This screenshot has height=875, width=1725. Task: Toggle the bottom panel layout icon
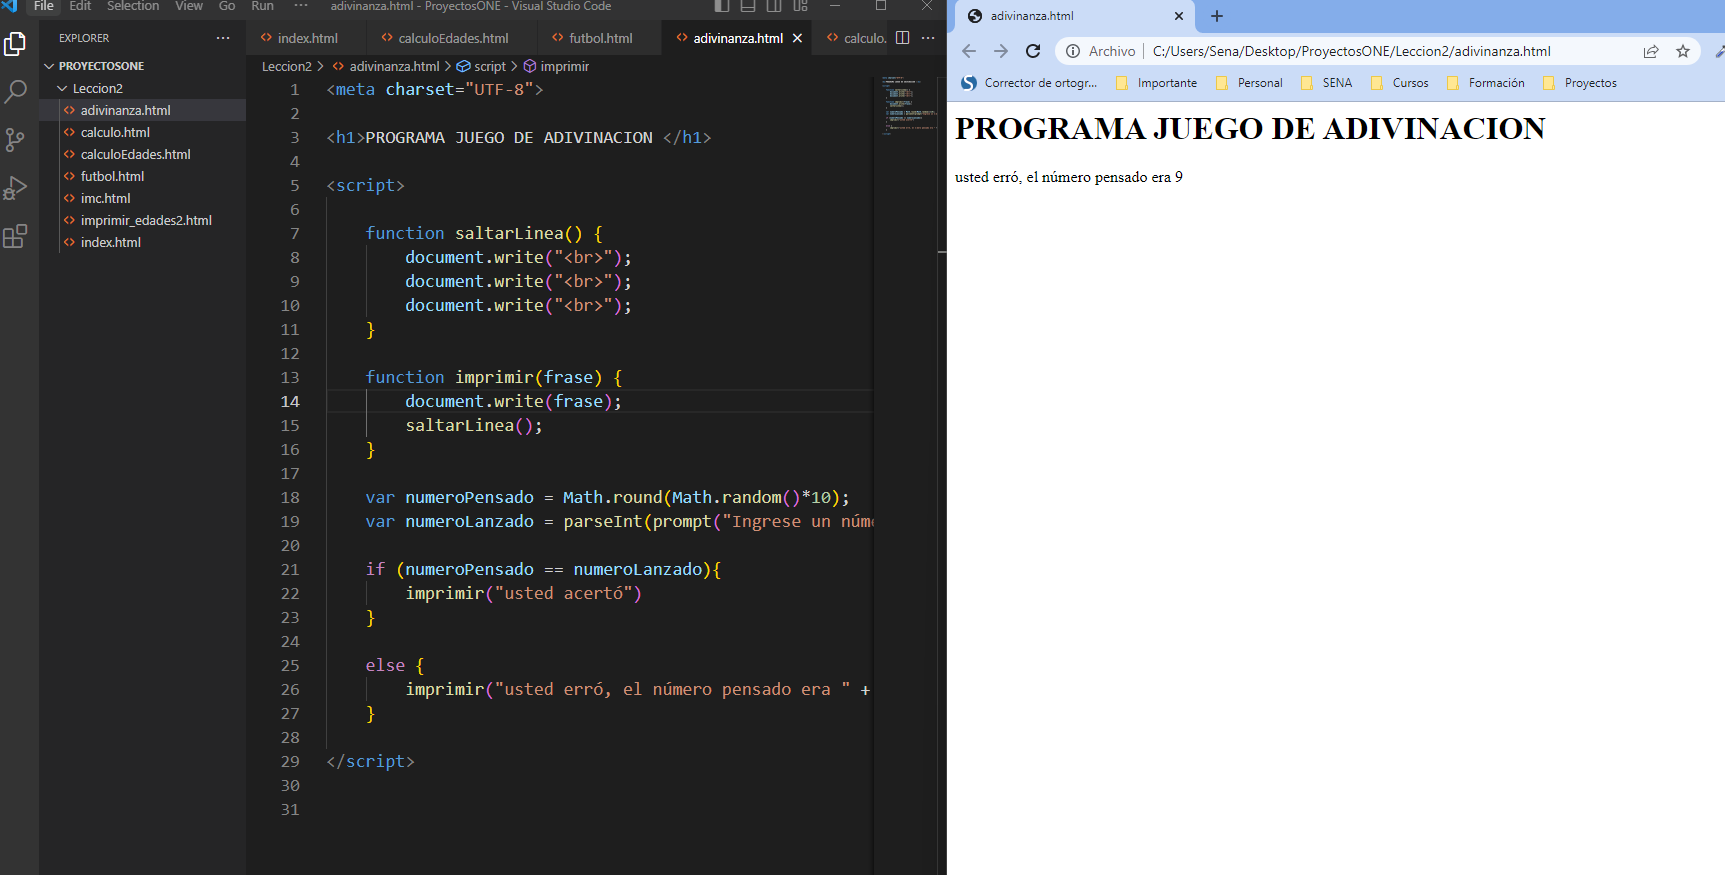tap(748, 6)
